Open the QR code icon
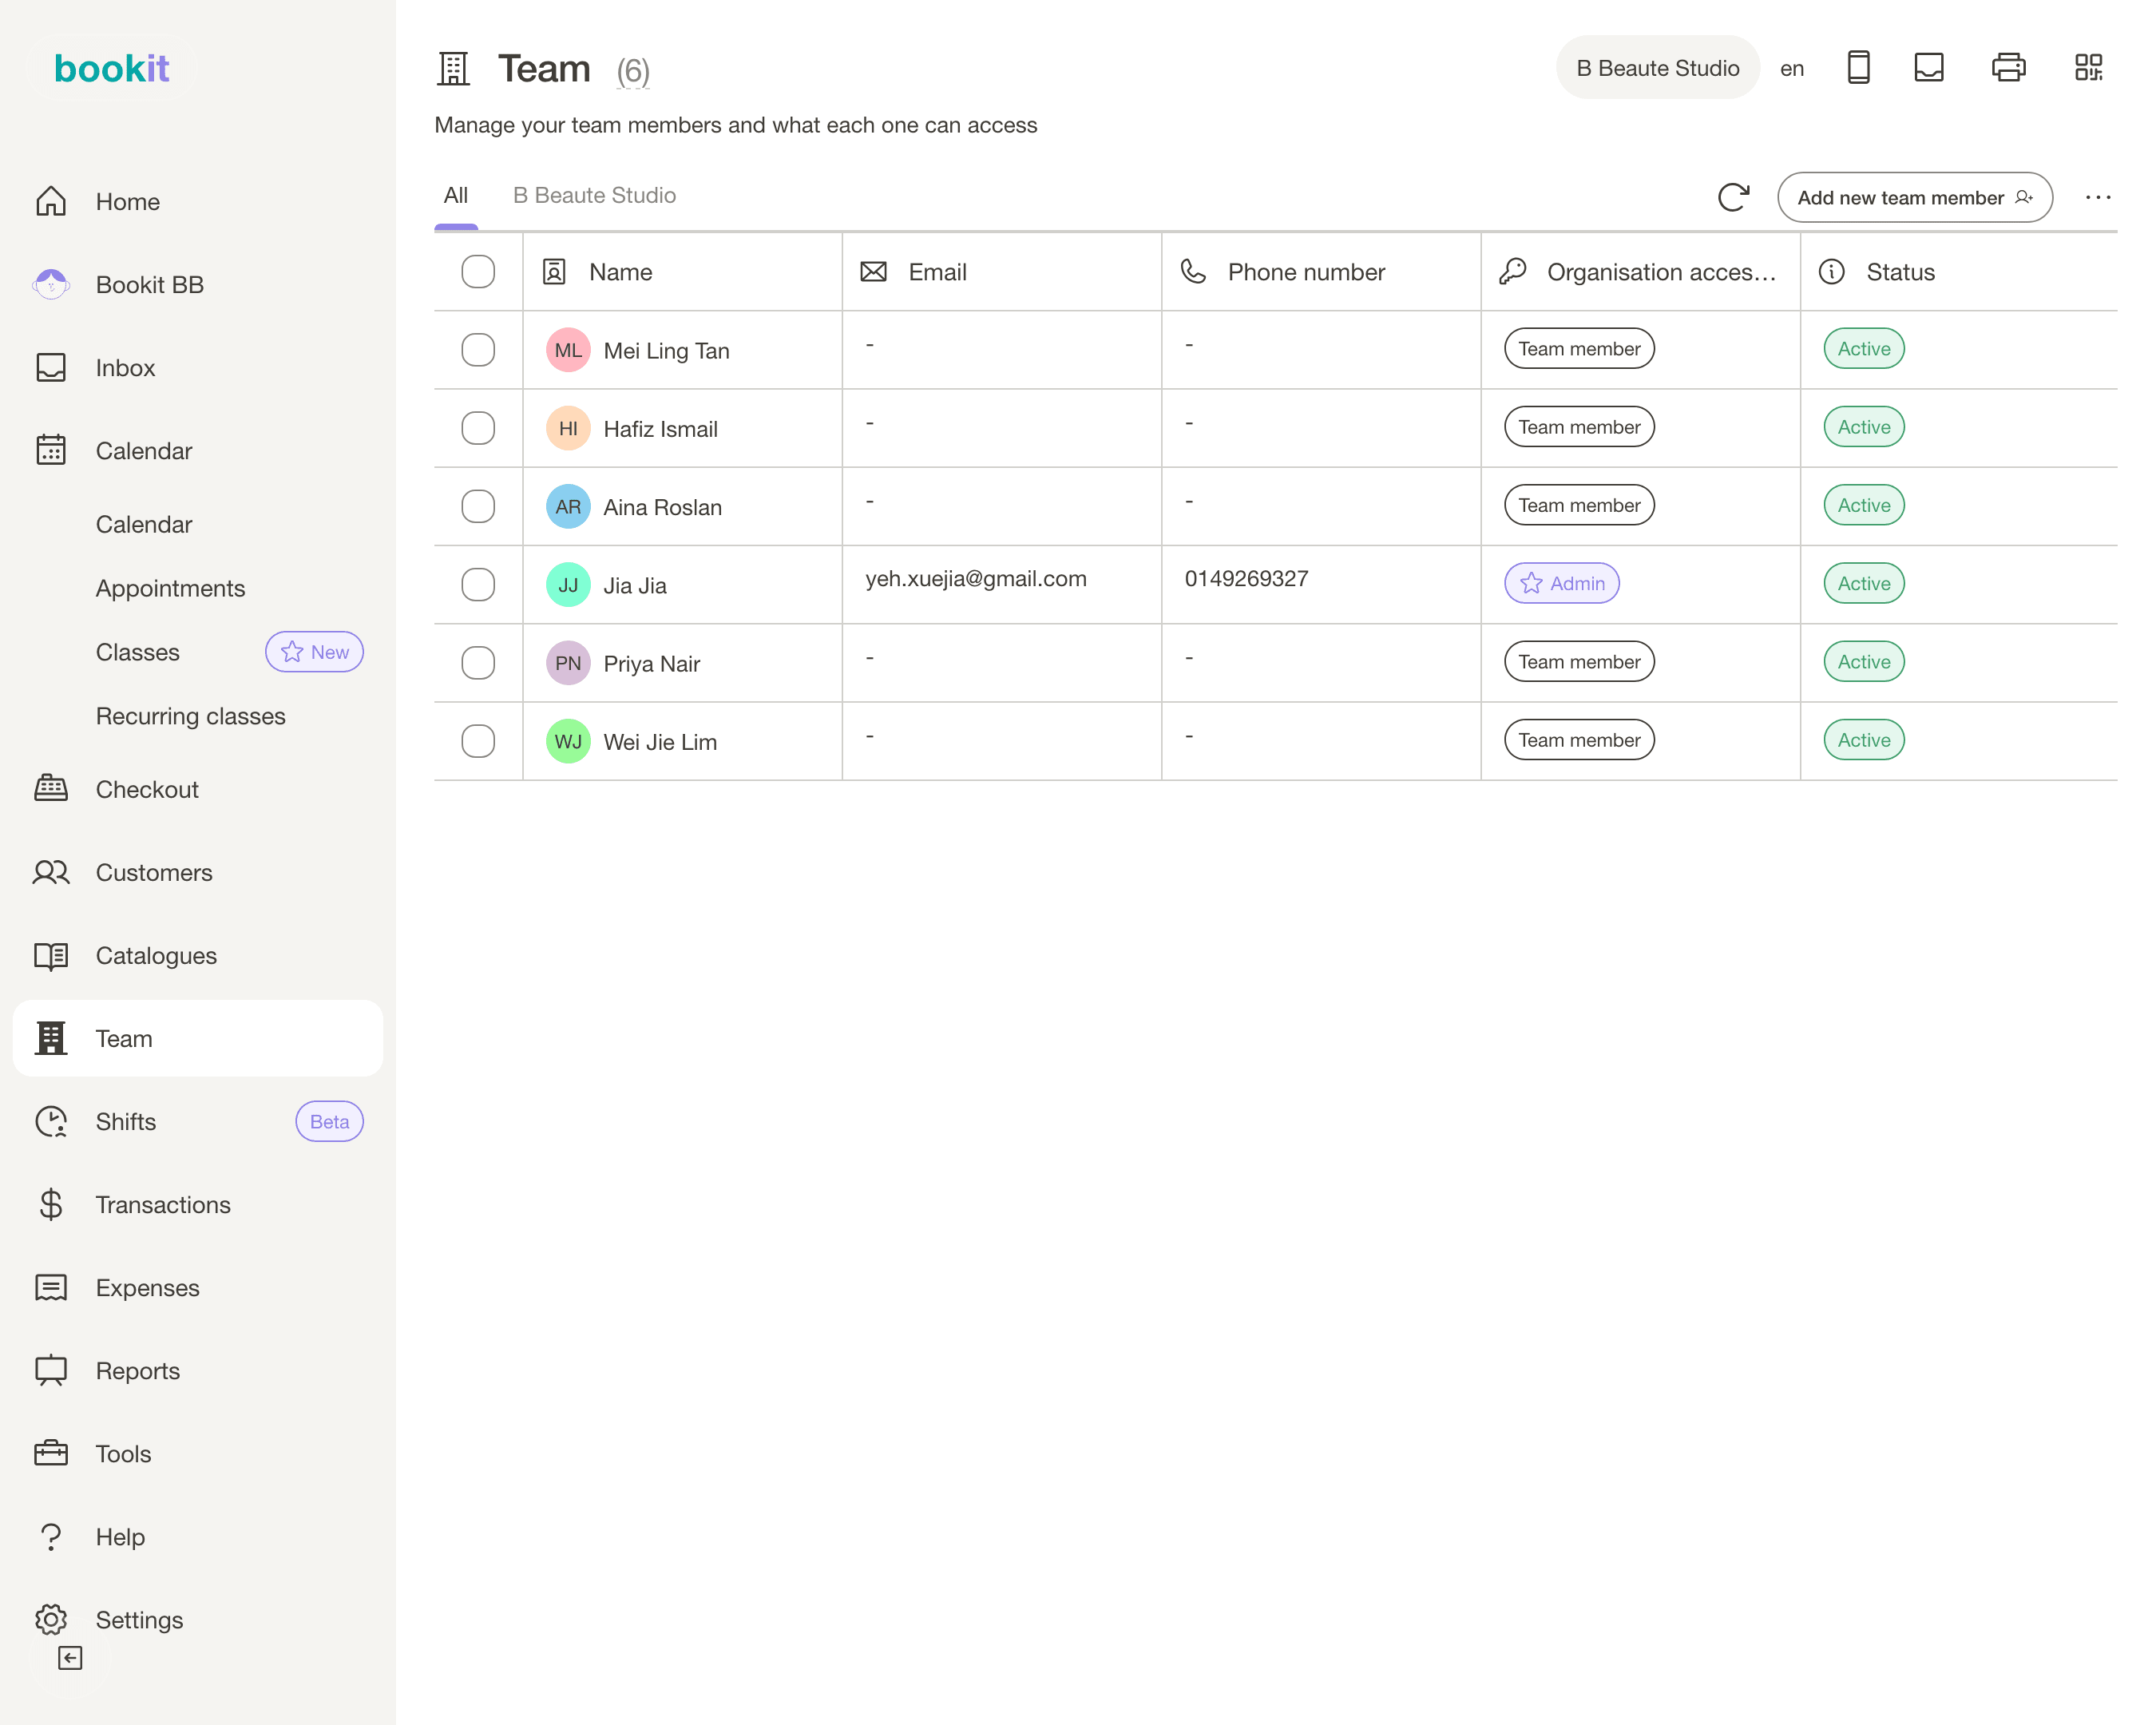The image size is (2156, 1725). [2088, 67]
